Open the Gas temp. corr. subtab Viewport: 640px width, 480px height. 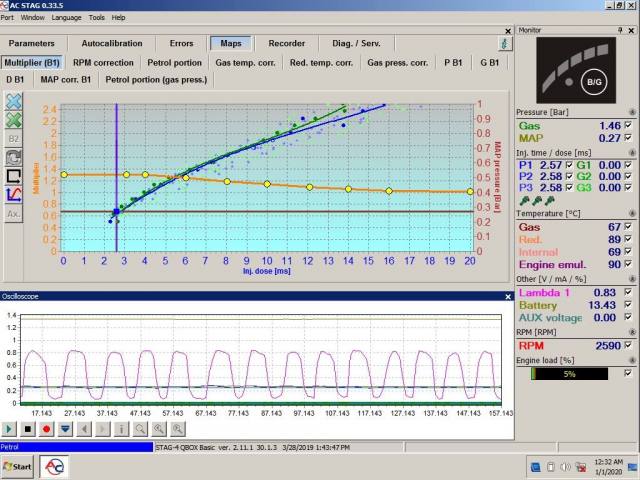coord(246,62)
